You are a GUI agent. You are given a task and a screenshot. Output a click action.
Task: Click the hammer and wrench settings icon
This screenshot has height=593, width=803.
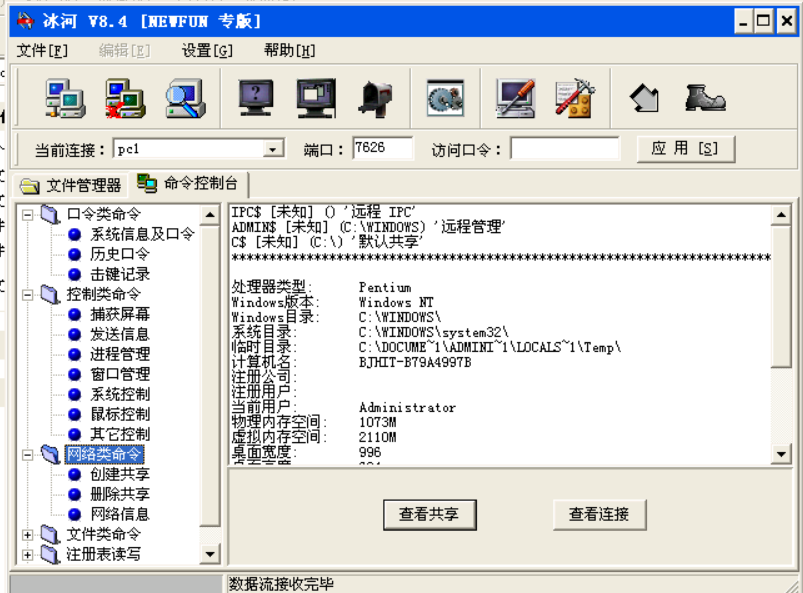[x=575, y=98]
